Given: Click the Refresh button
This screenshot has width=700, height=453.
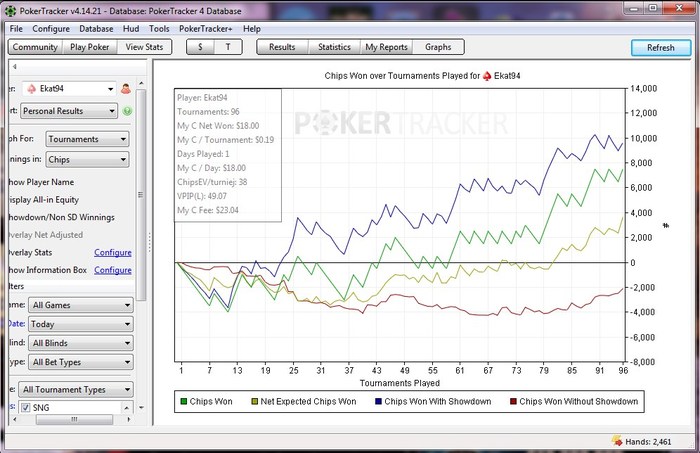Looking at the screenshot, I should click(661, 48).
